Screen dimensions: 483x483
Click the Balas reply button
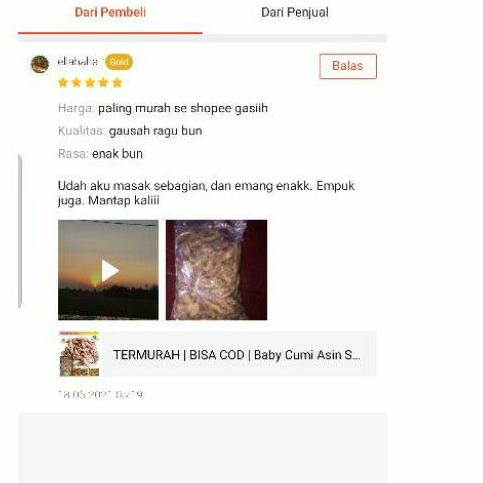[x=348, y=66]
